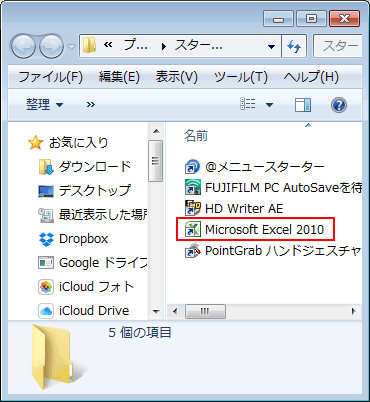
Task: Maximize the Explorer window
Action: click(311, 19)
